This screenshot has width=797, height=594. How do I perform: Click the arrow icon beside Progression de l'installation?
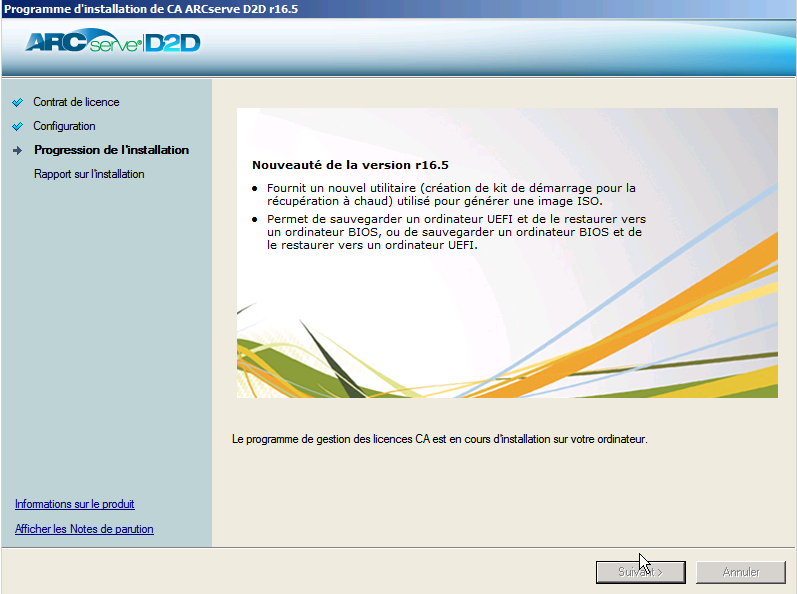(x=18, y=150)
